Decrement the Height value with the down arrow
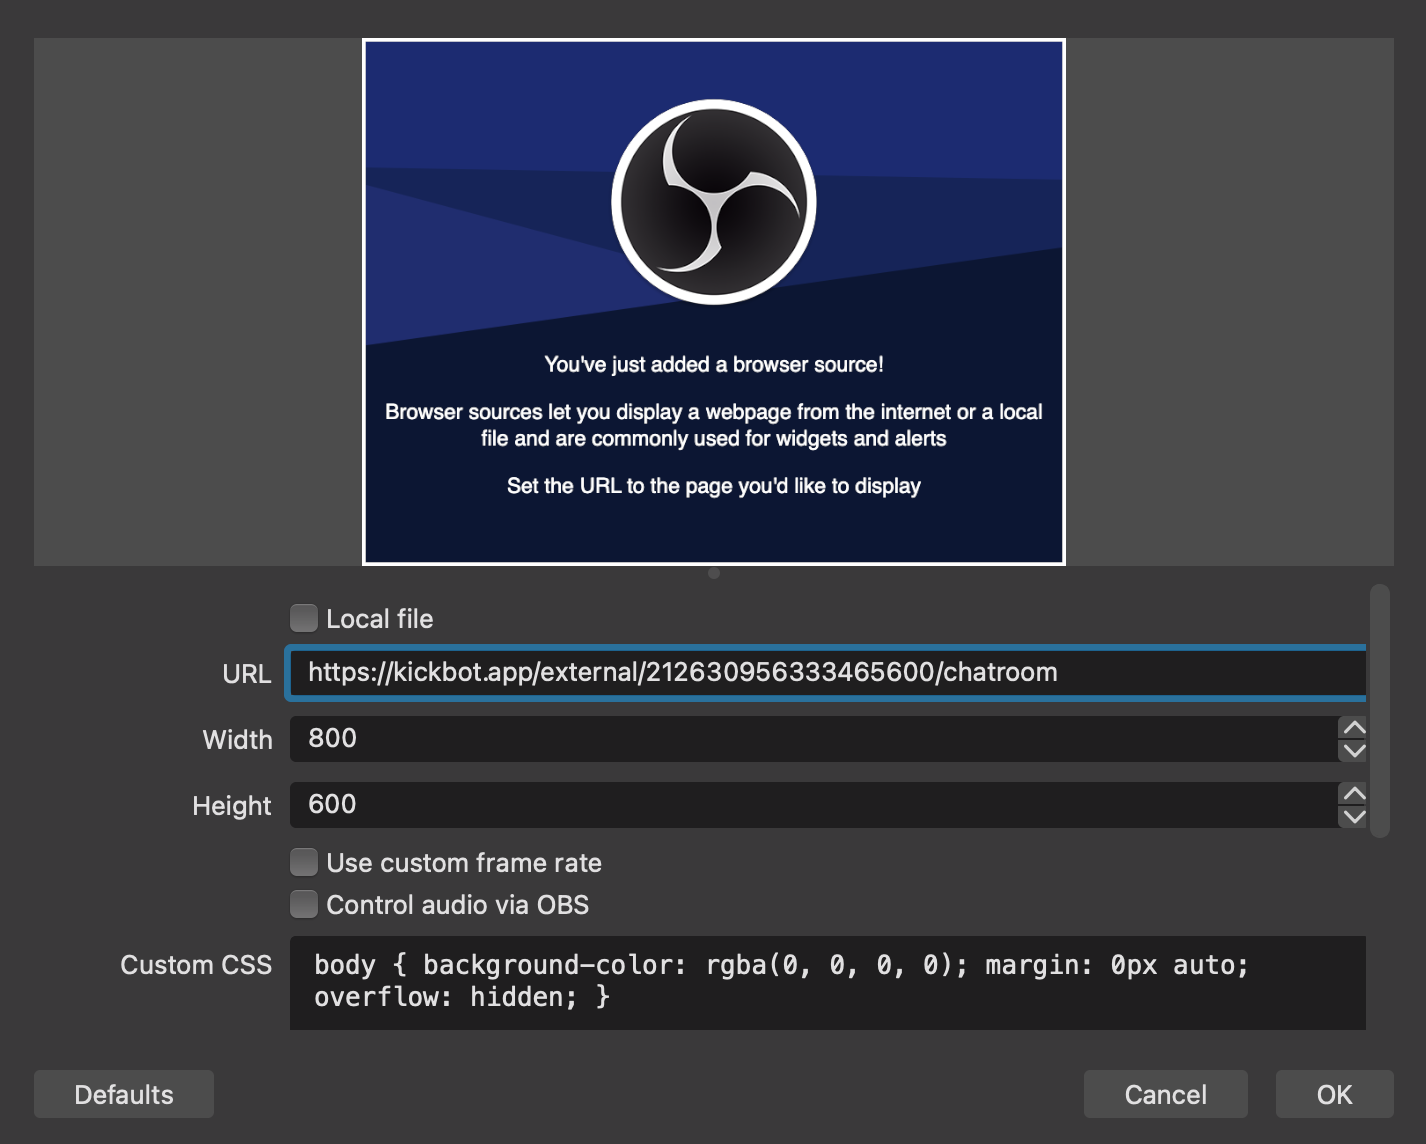 (x=1354, y=818)
